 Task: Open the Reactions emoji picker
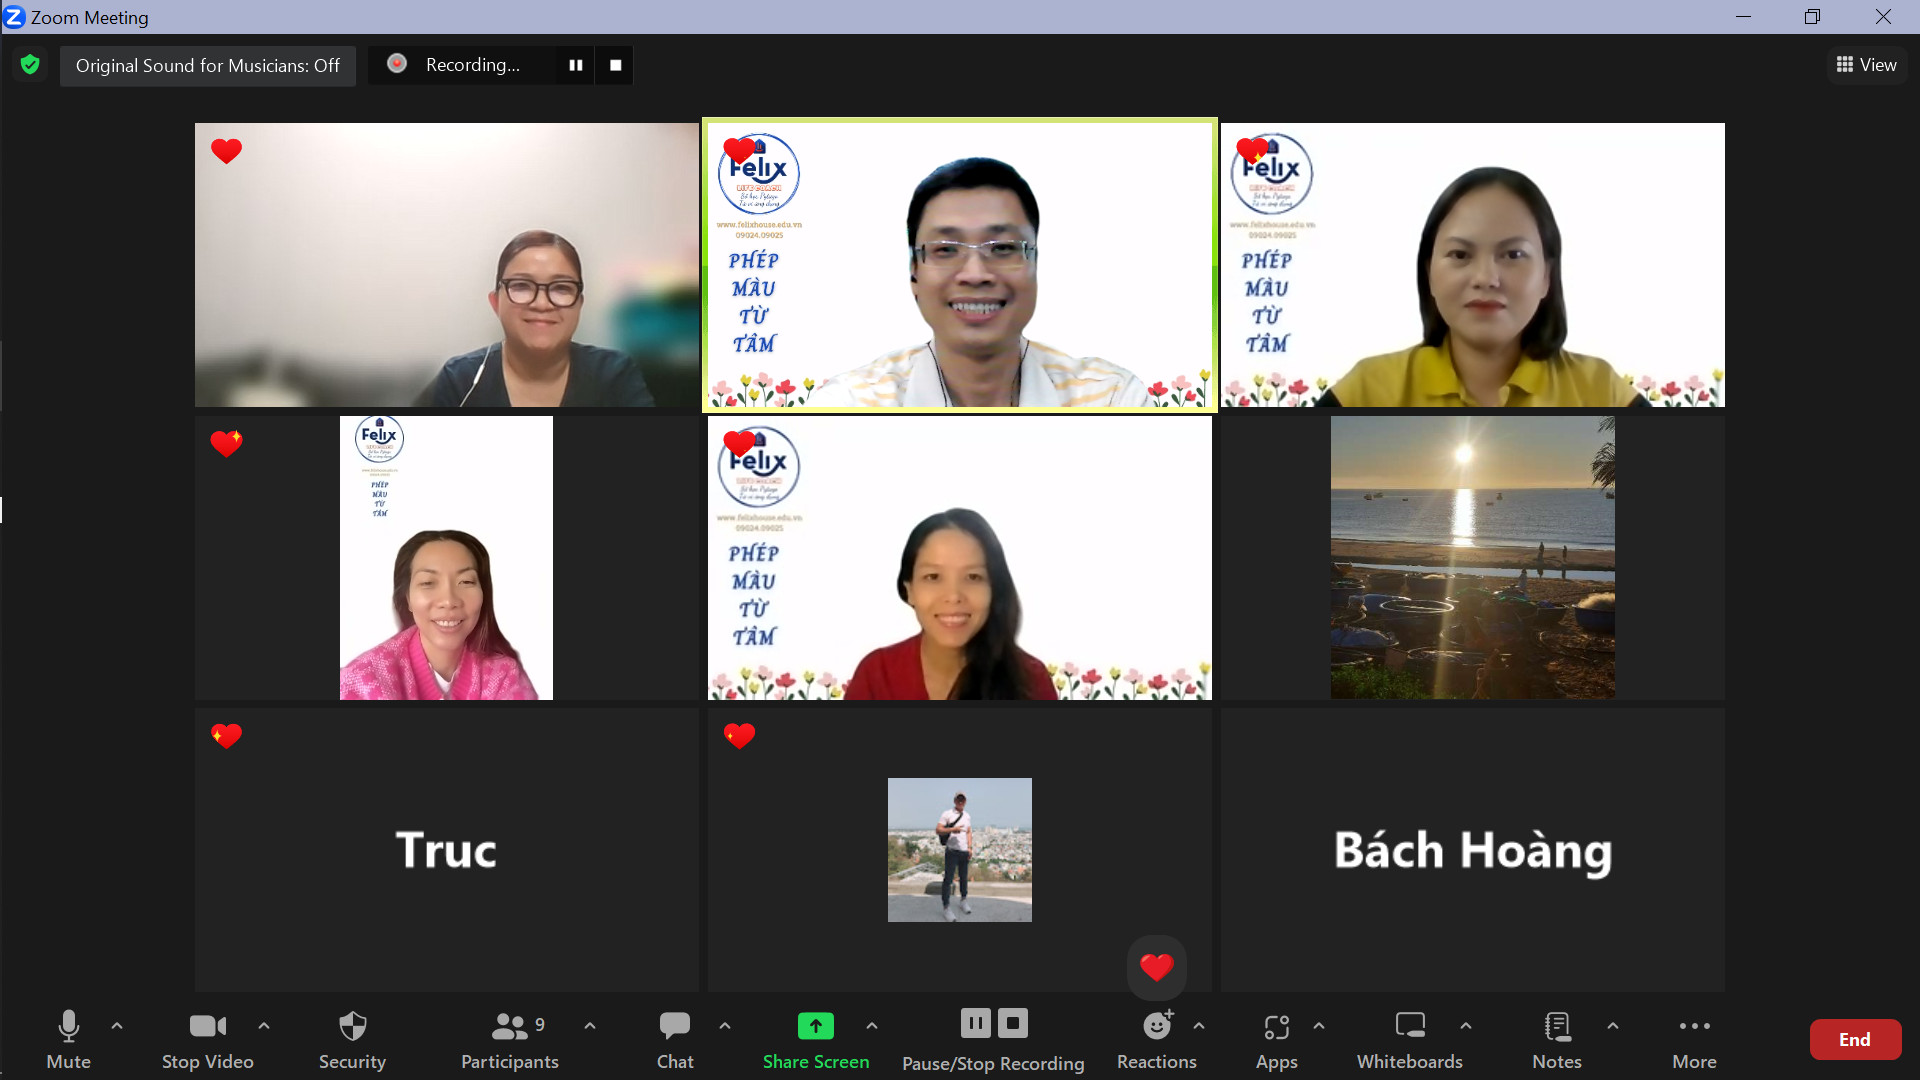point(1156,1040)
